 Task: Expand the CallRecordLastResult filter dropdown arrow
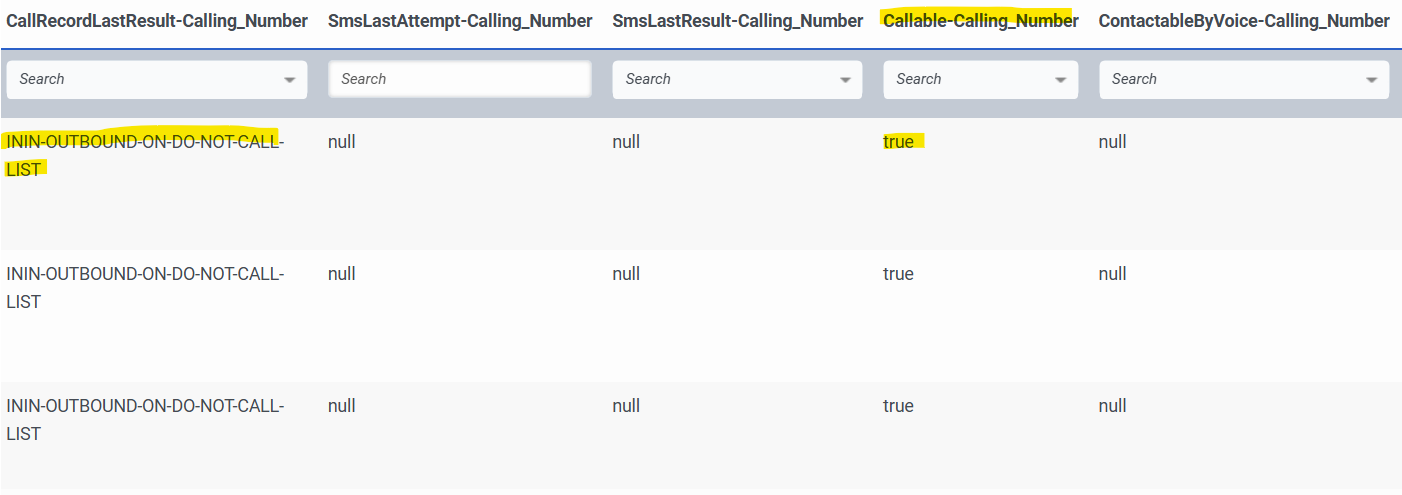[290, 80]
